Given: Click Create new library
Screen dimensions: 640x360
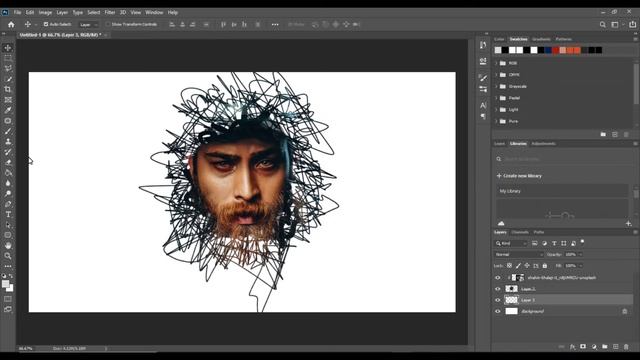Looking at the screenshot, I should pos(520,176).
